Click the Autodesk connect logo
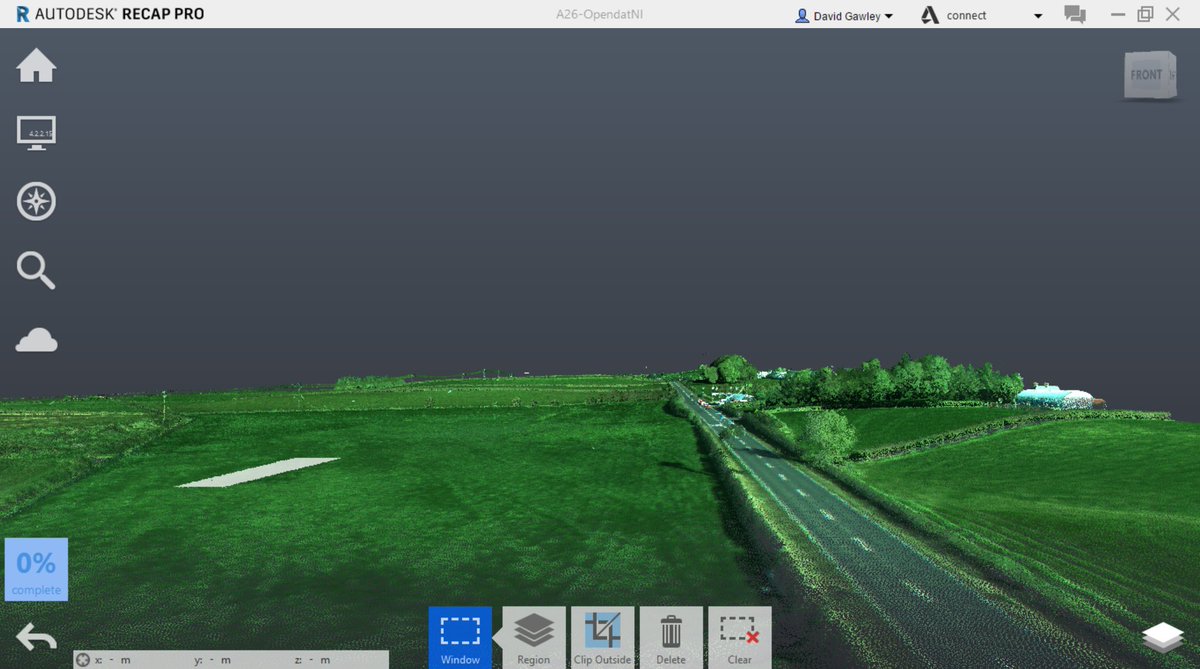The width and height of the screenshot is (1200, 669). (930, 15)
